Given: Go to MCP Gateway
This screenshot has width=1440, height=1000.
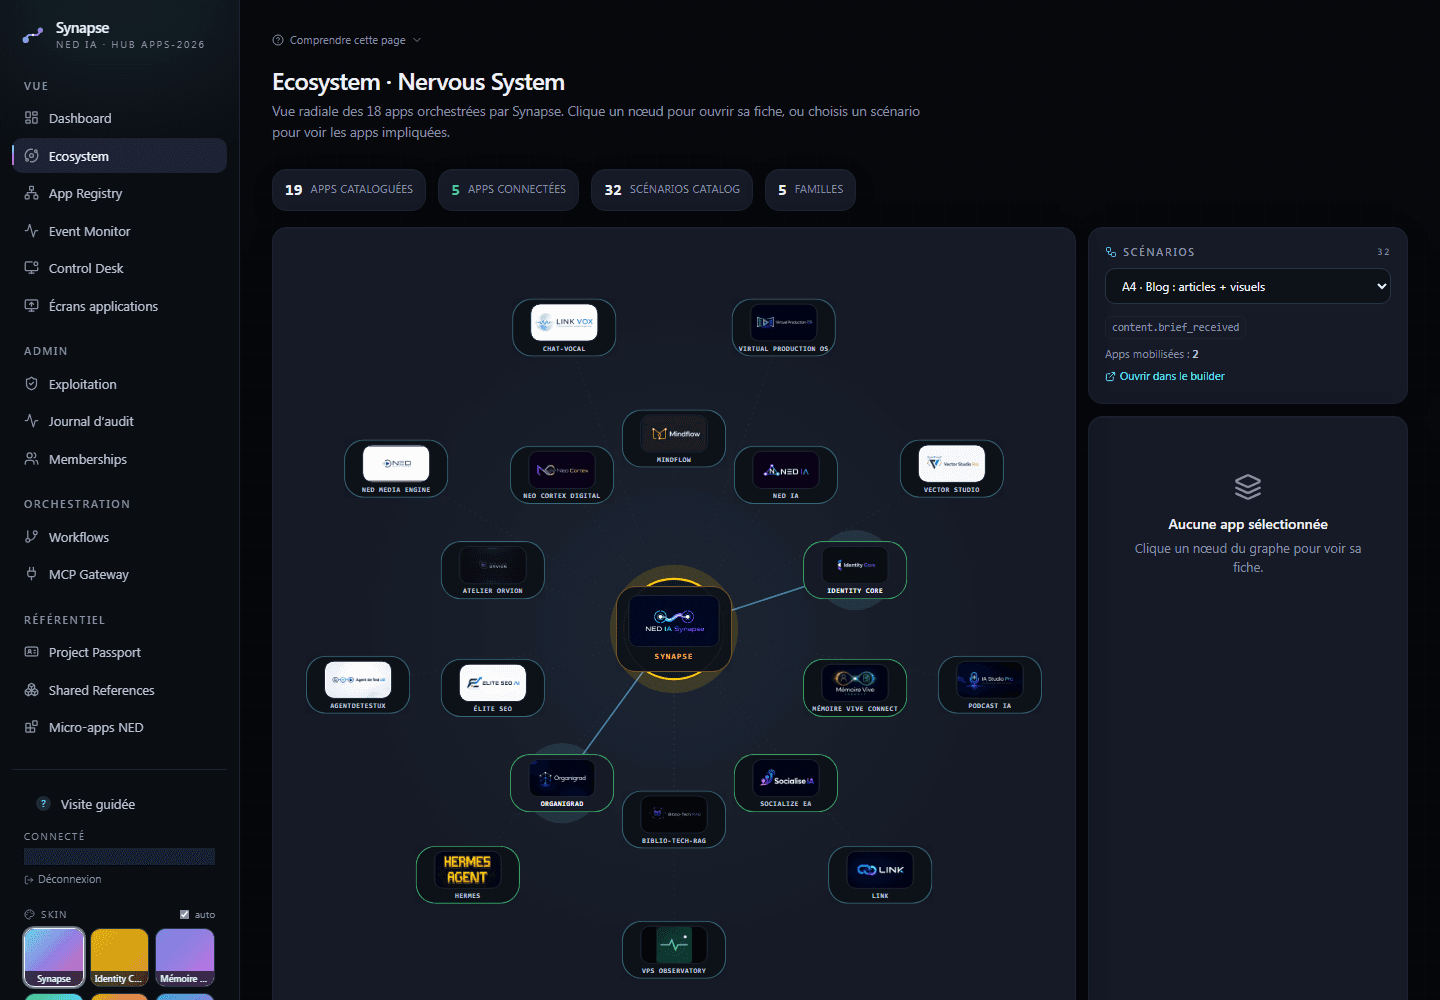Looking at the screenshot, I should click(120, 574).
